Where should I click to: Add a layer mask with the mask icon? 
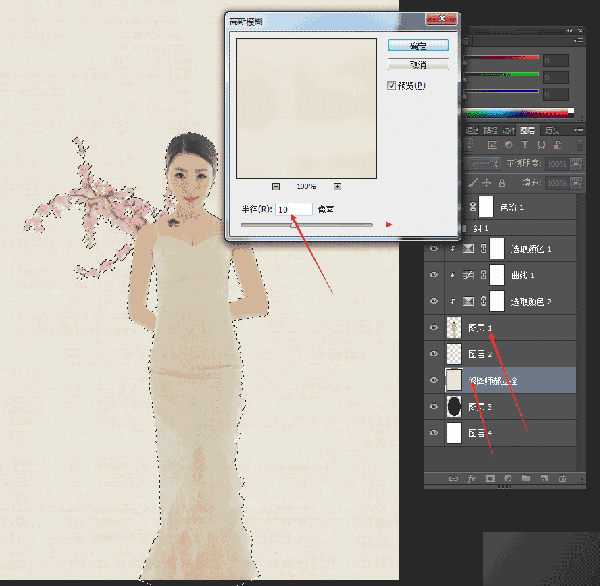click(490, 478)
